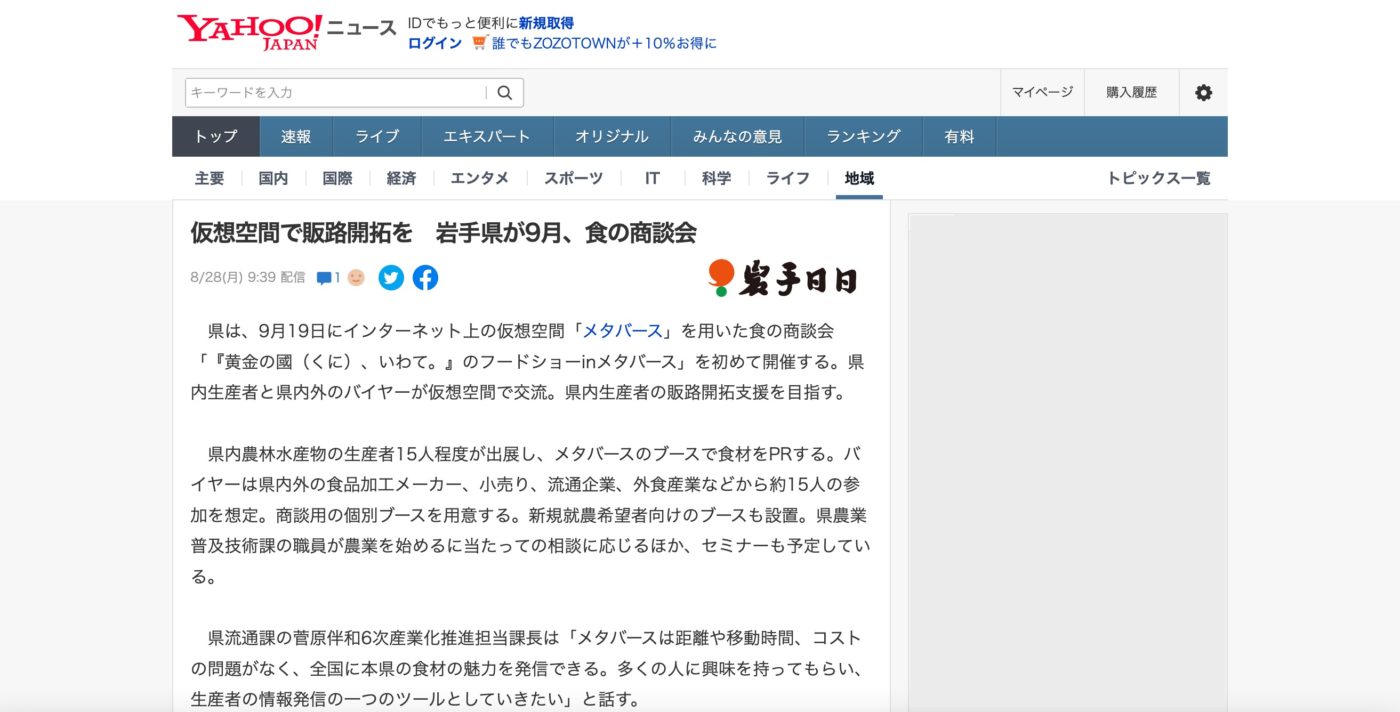Open the みんなの意見 tab
Screen dimensions: 1400x712
[738, 137]
